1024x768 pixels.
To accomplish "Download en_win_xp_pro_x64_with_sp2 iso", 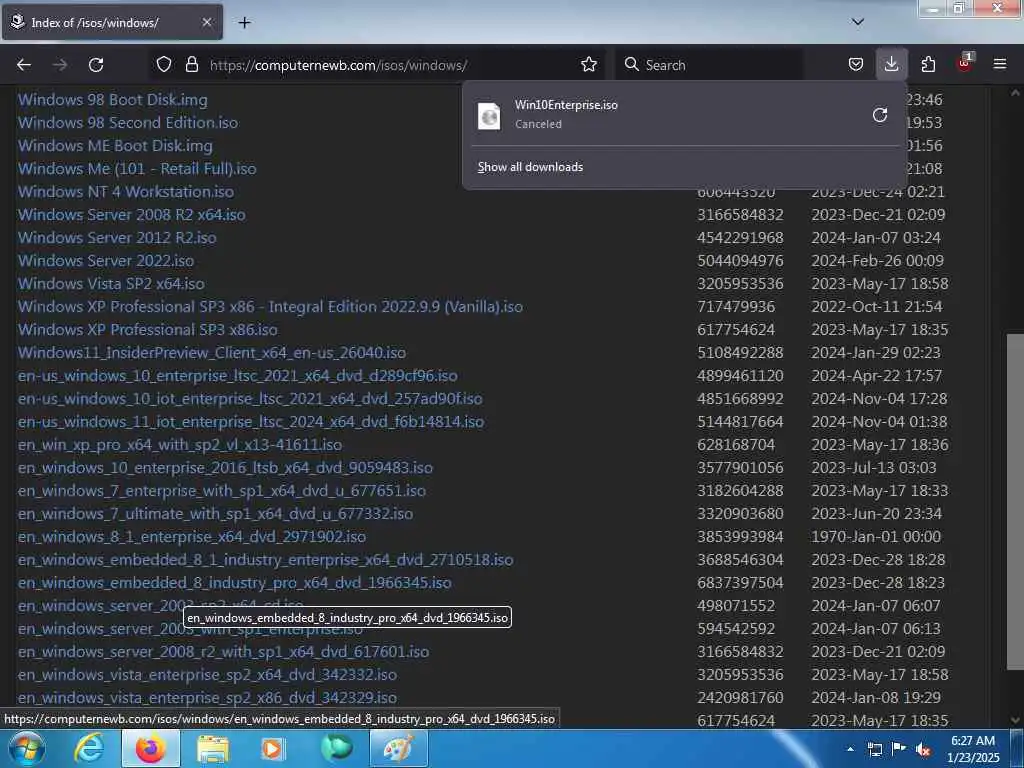I will 180,445.
